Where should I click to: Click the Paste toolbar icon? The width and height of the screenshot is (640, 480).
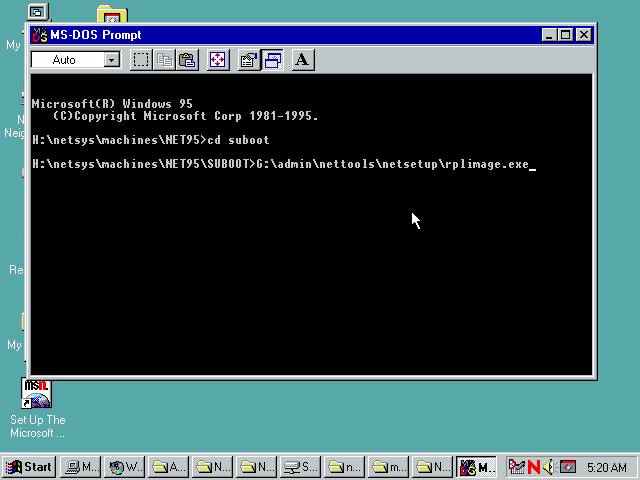tap(187, 60)
